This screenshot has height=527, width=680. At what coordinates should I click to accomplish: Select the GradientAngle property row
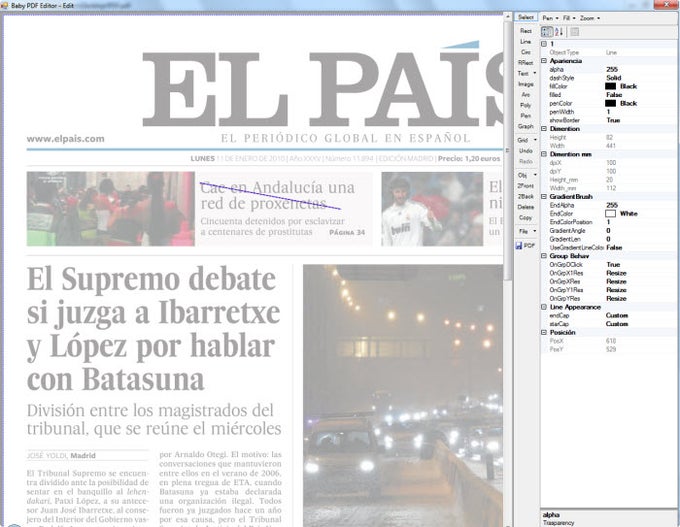[609, 231]
